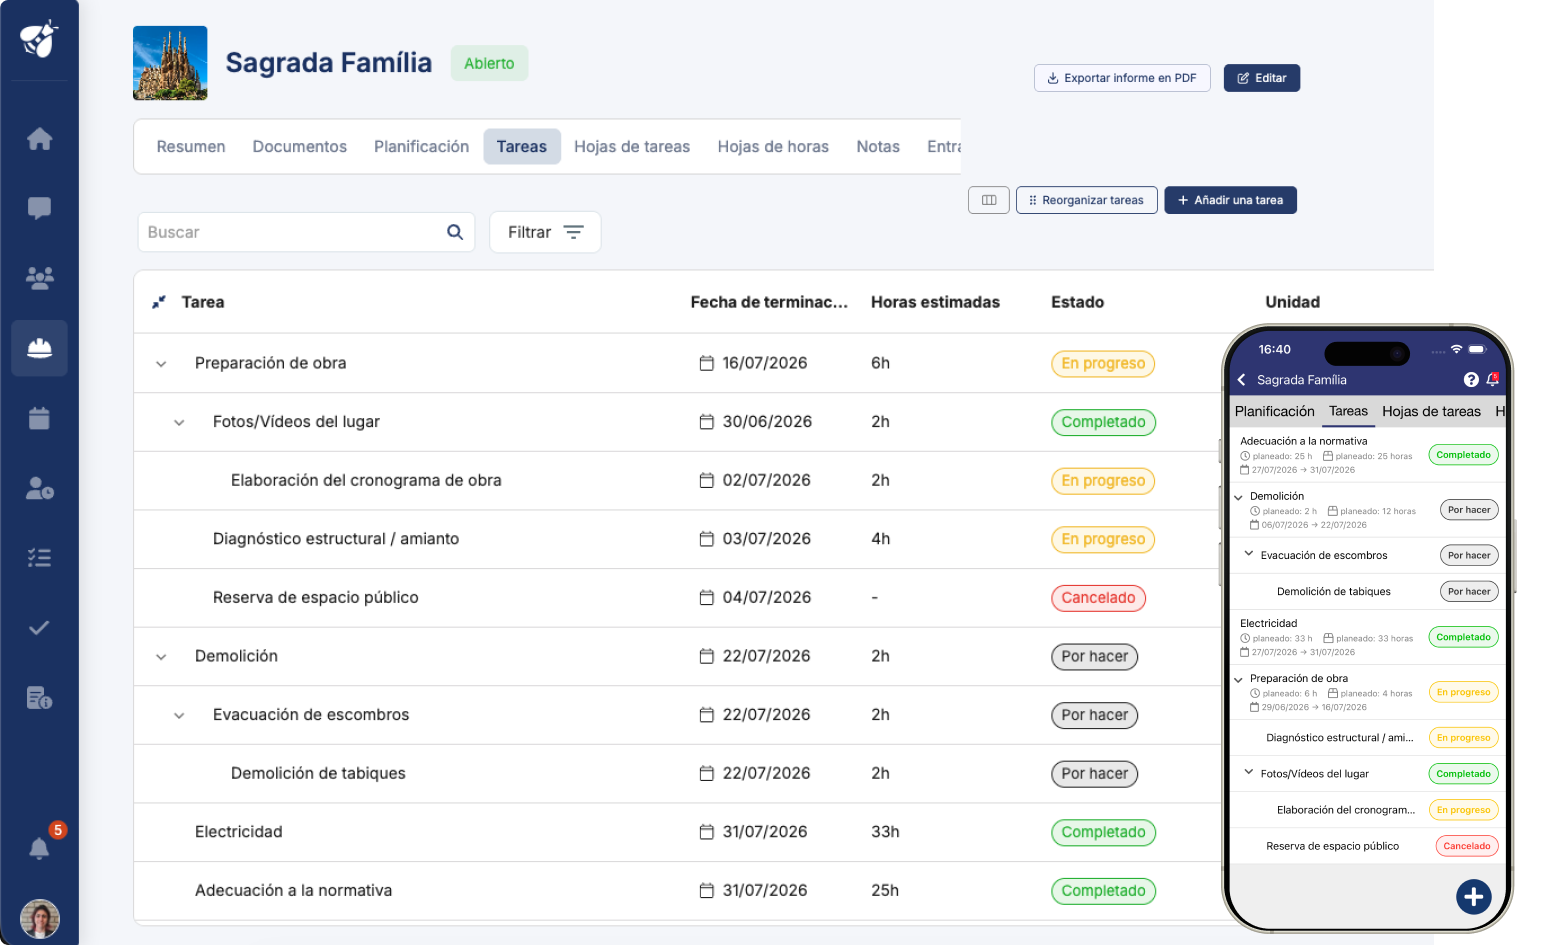The width and height of the screenshot is (1545, 945).
Task: Click En progreso status of Diagnóstico estructural
Action: click(x=1103, y=539)
